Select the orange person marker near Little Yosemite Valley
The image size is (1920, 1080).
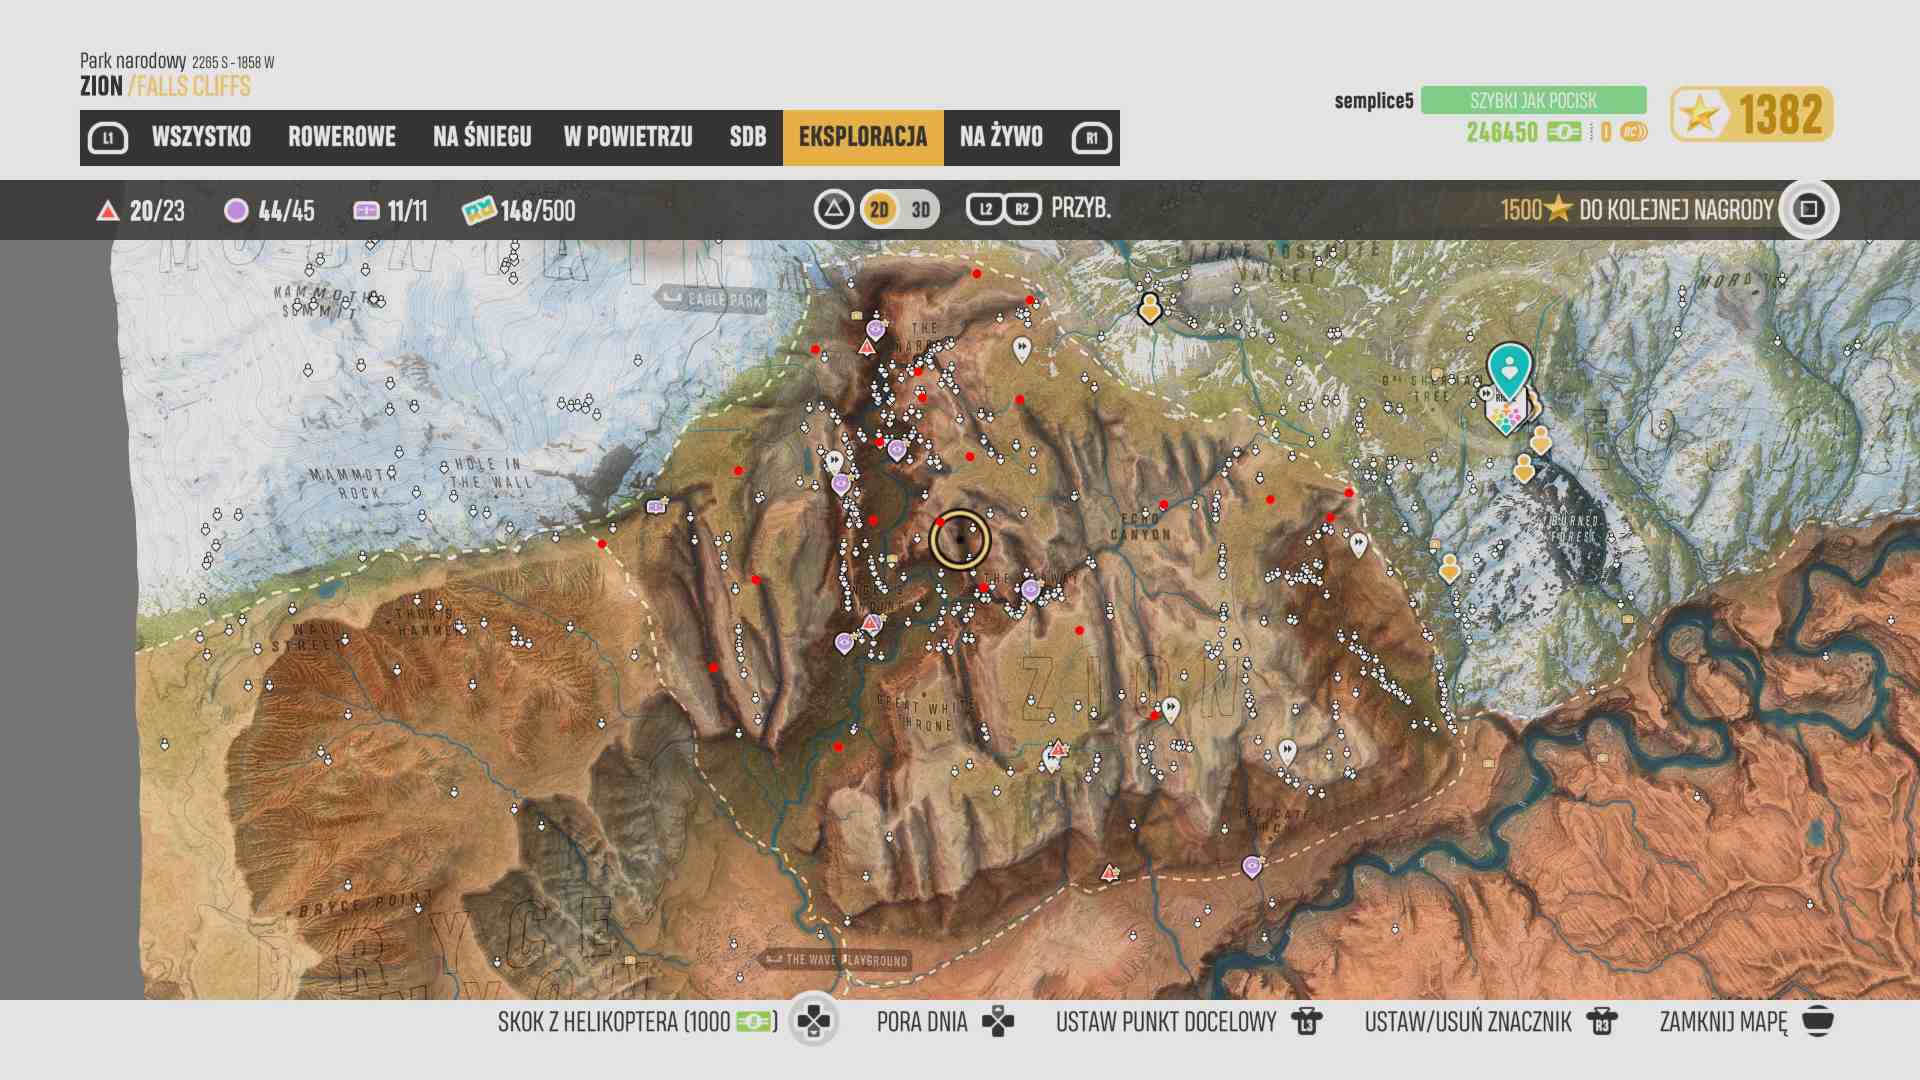point(1150,307)
